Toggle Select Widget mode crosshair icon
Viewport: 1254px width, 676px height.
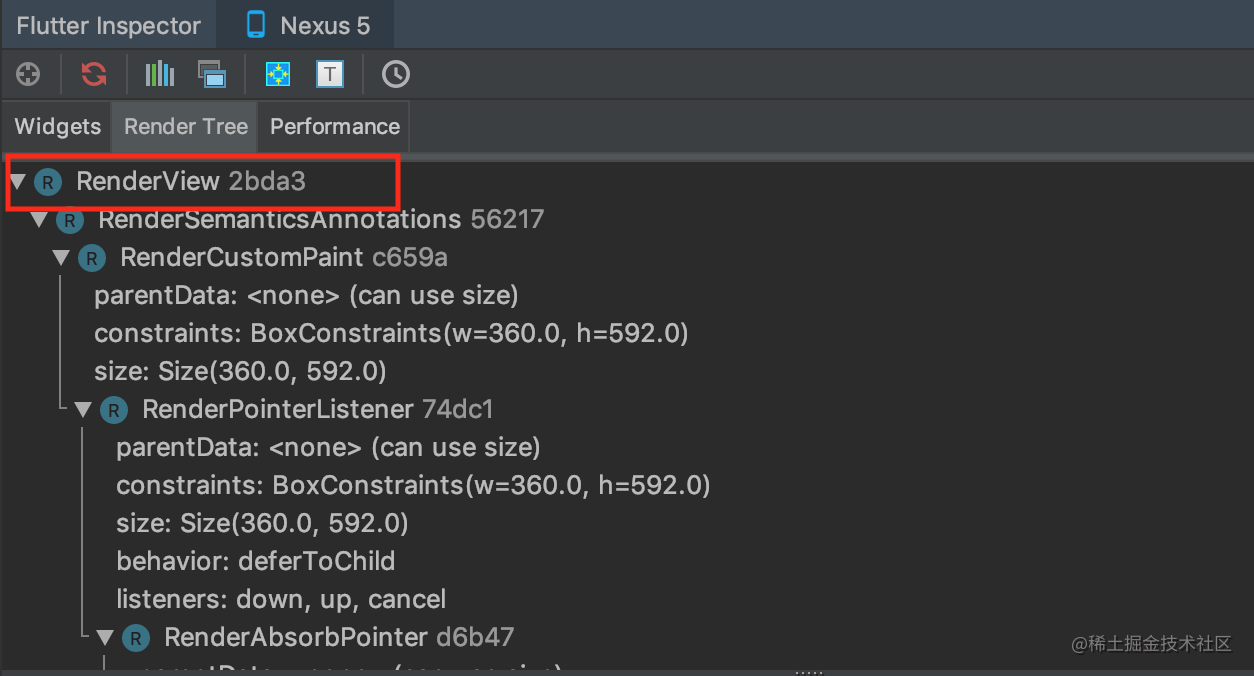click(28, 74)
